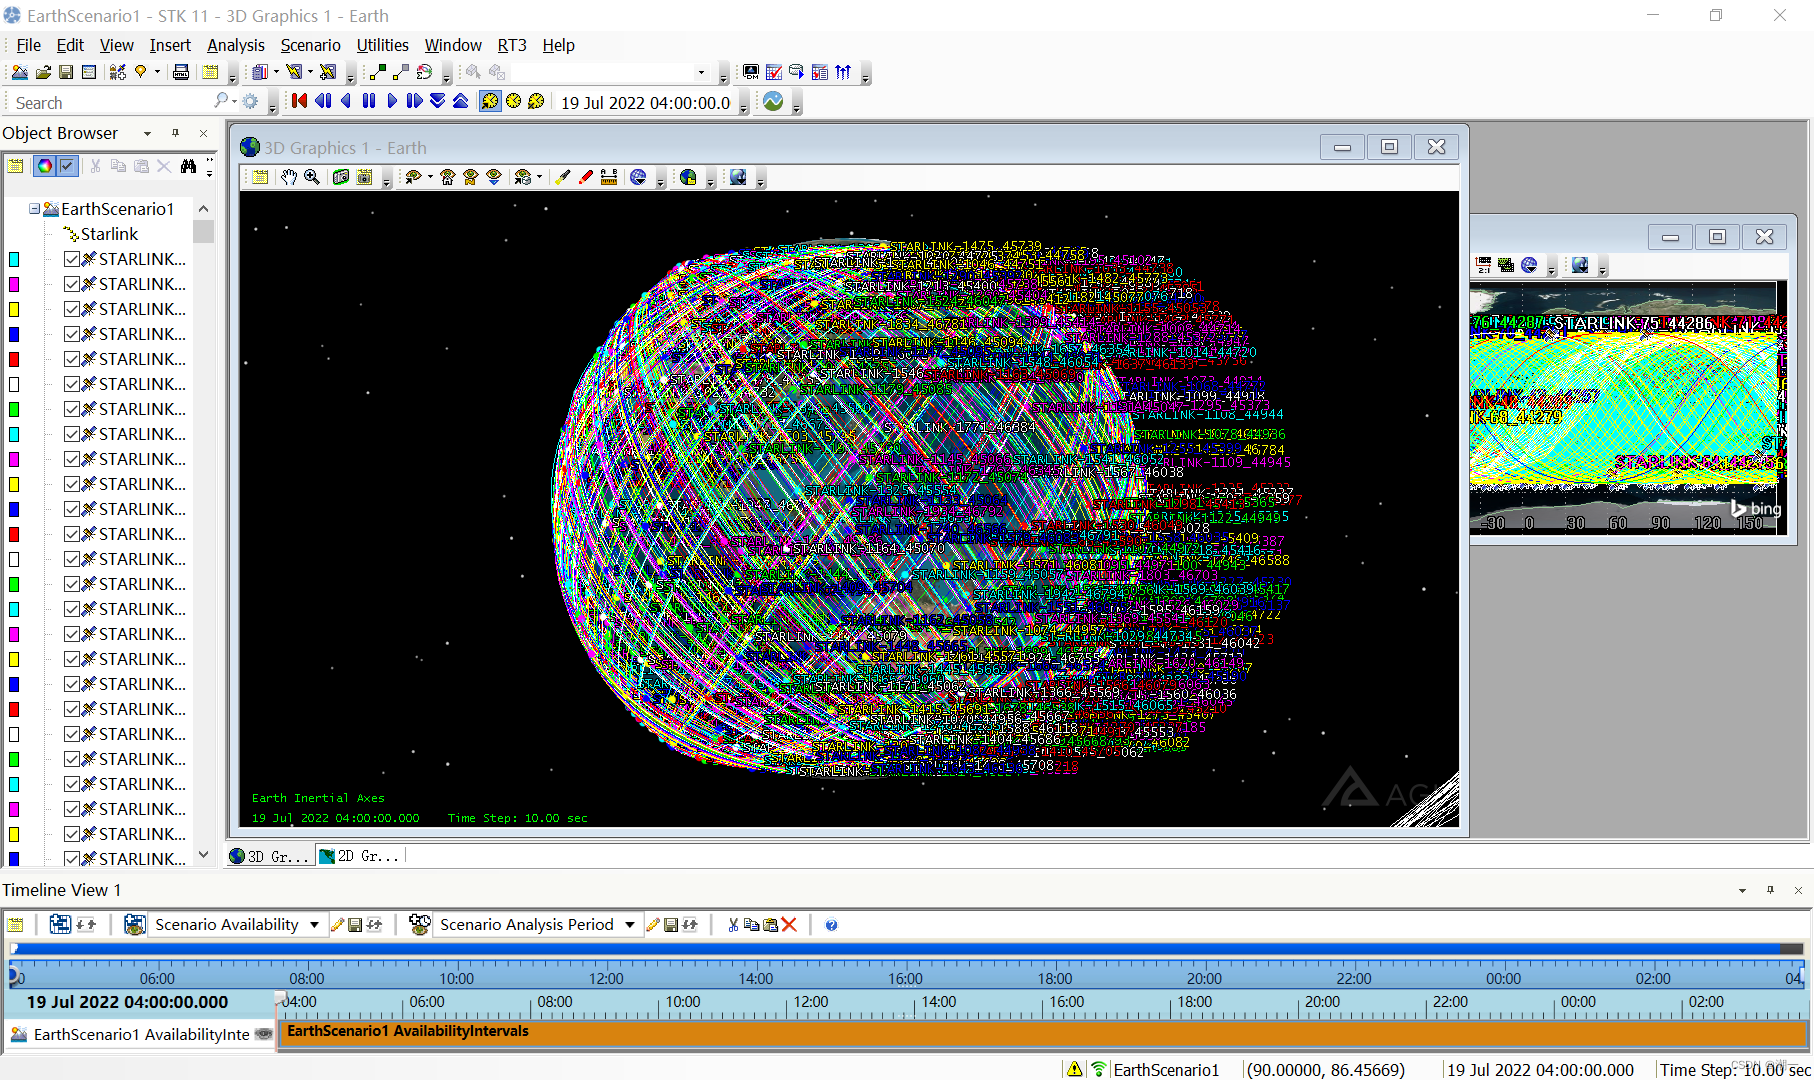Image resolution: width=1814 pixels, height=1080 pixels.
Task: Open the Scenario Availability dropdown
Action: click(x=314, y=925)
